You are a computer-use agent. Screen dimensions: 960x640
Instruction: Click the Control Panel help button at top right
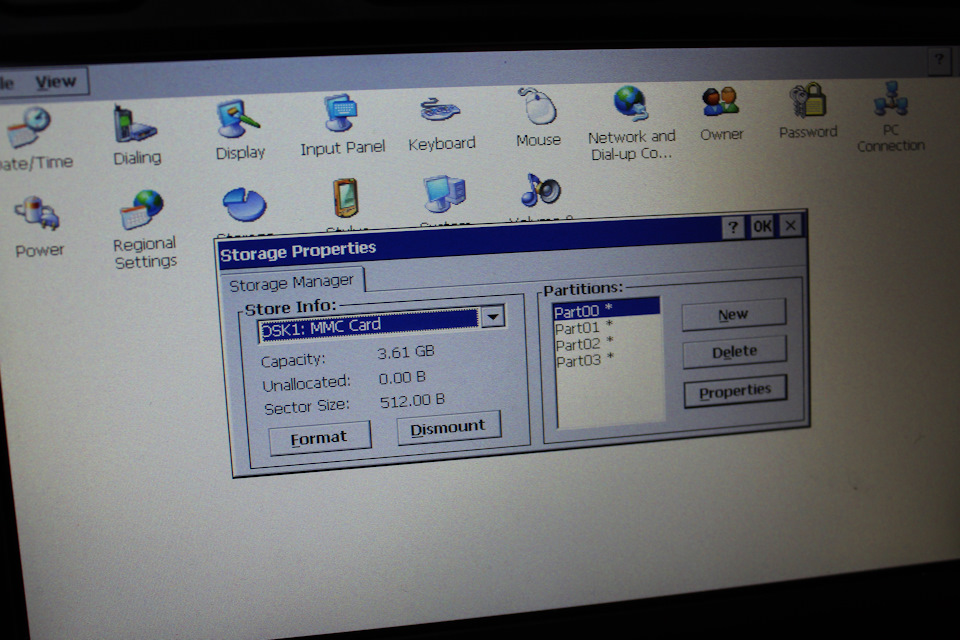[939, 60]
